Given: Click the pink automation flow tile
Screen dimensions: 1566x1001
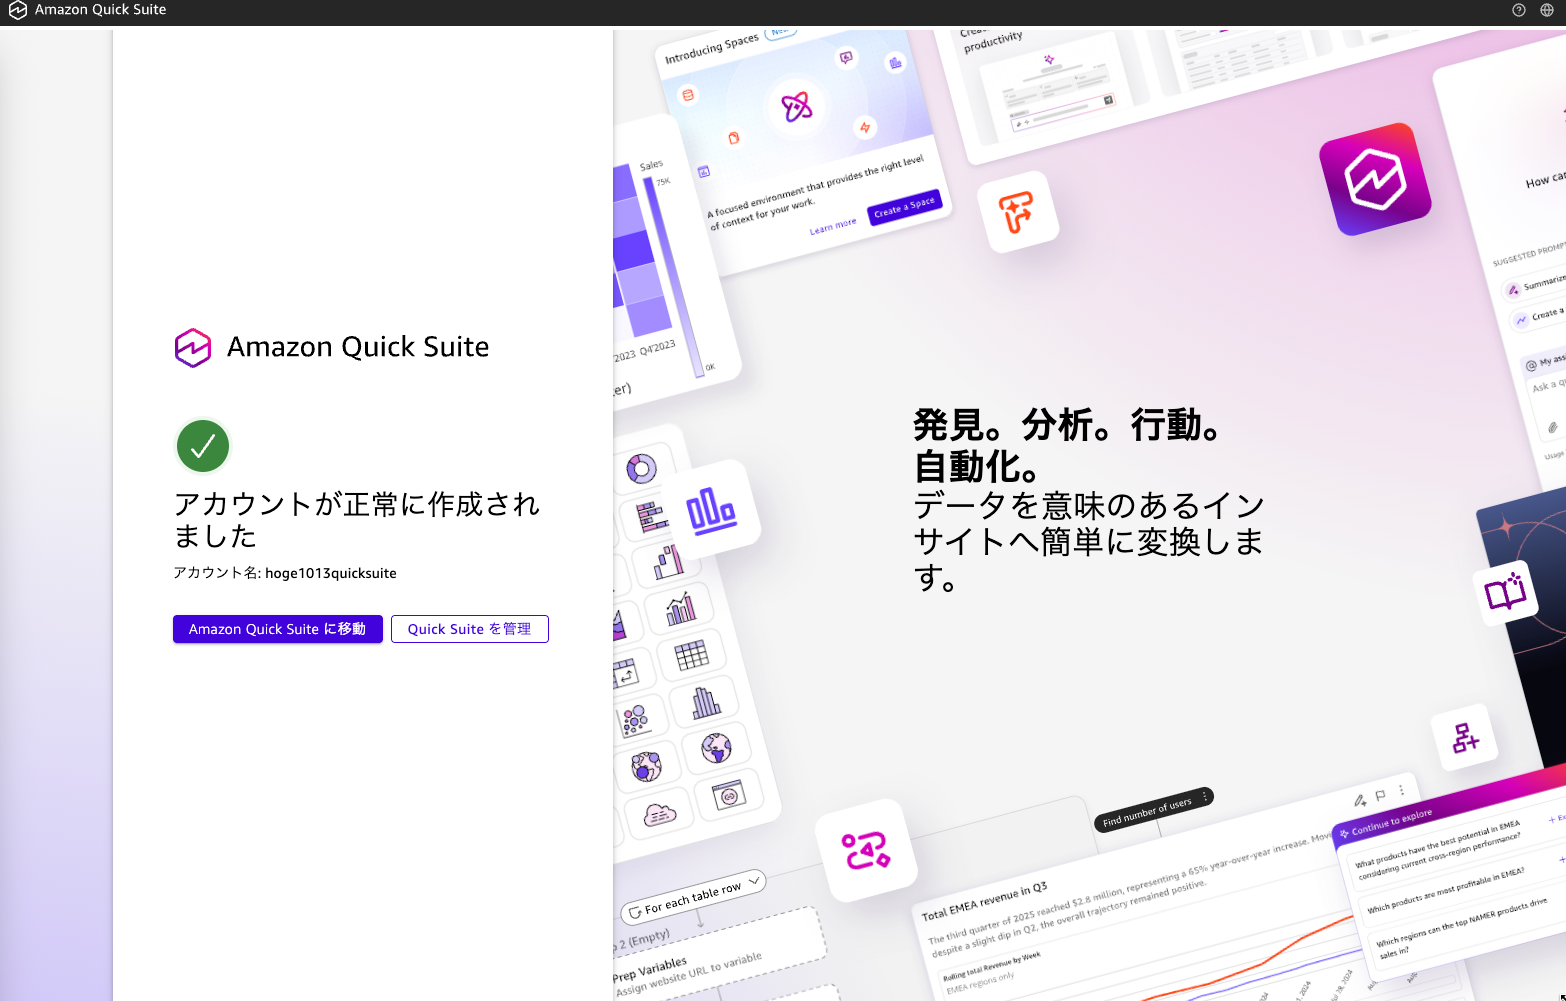Looking at the screenshot, I should [865, 850].
